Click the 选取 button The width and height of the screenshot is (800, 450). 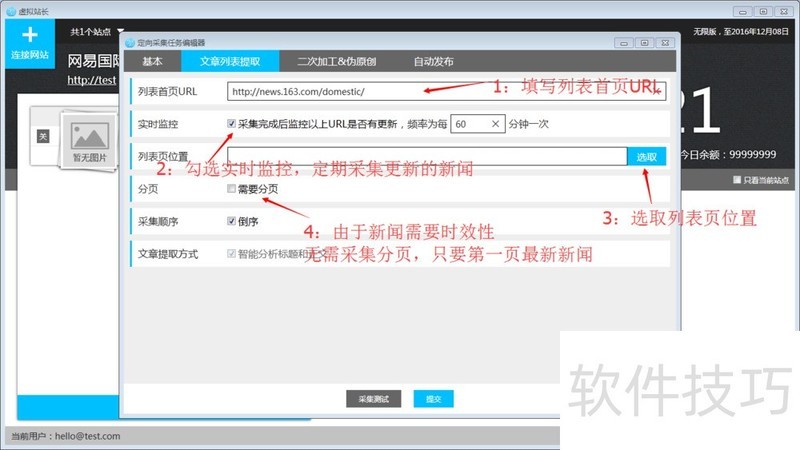pos(646,157)
